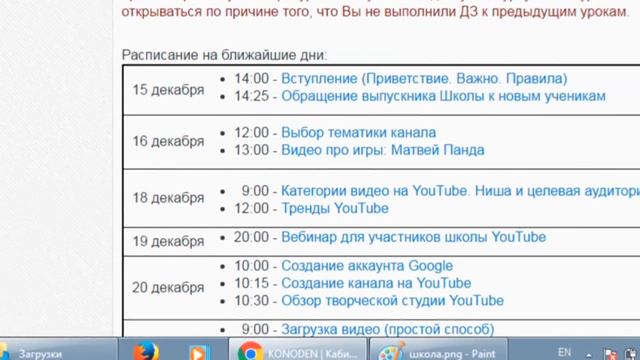This screenshot has height=360, width=640.
Task: Switch to the KONODEN Chrome window in taskbar
Action: tap(298, 350)
